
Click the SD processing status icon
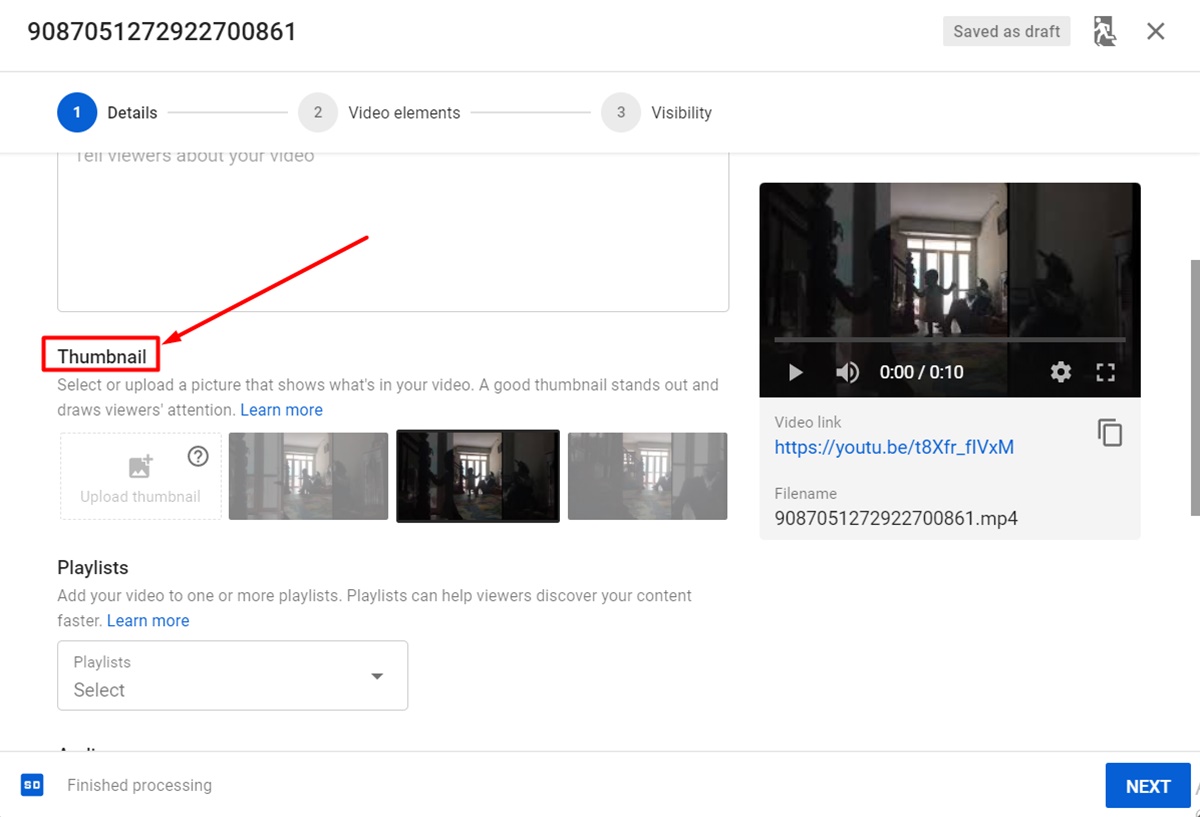[32, 785]
